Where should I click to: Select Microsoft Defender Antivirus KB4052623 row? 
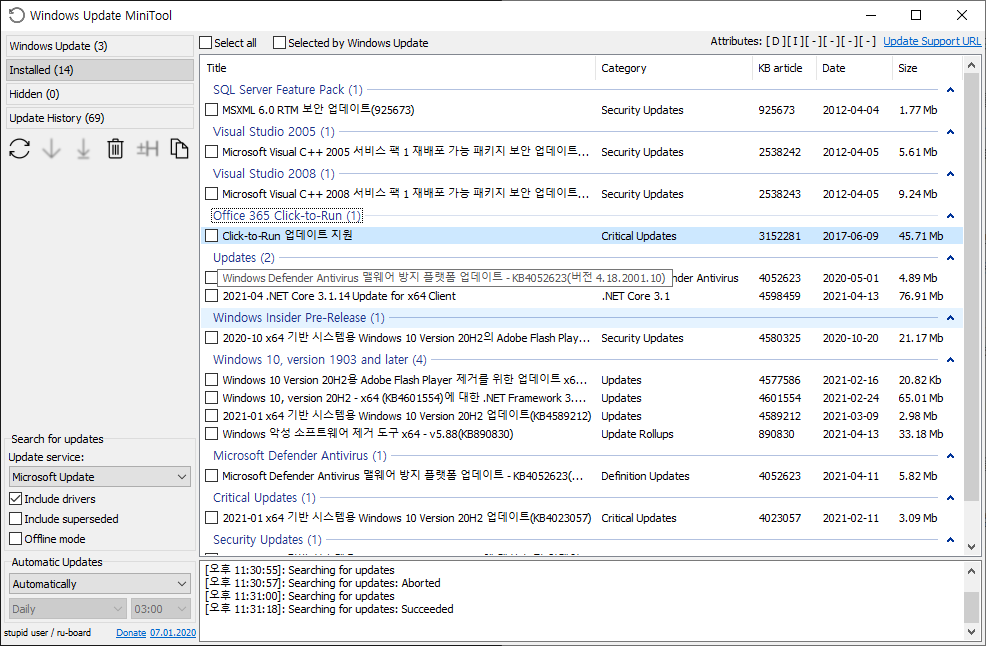coord(582,476)
